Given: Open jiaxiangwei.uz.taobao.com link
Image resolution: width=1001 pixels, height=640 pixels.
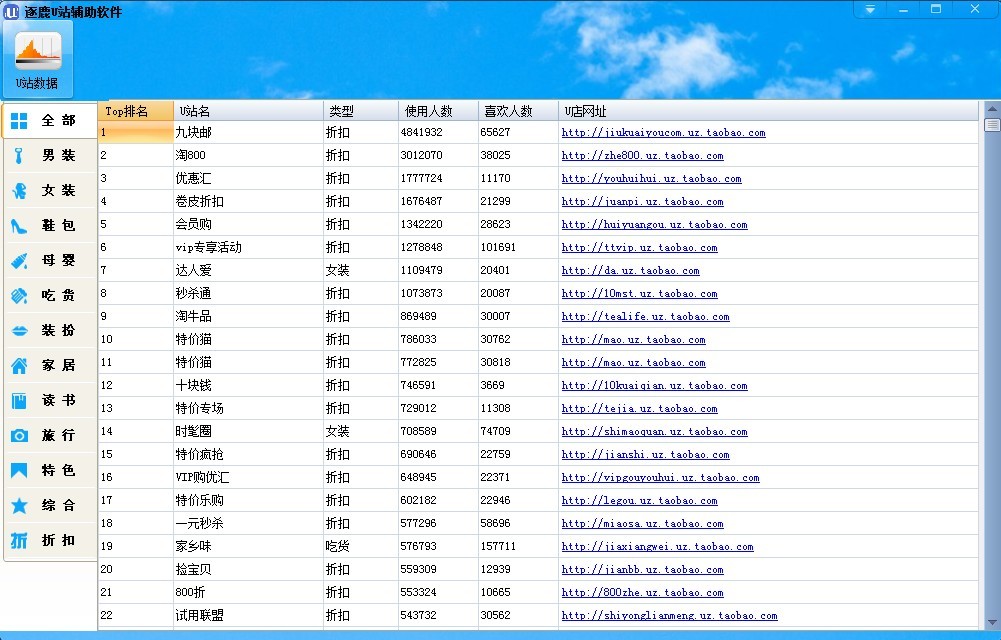Looking at the screenshot, I should pyautogui.click(x=658, y=546).
